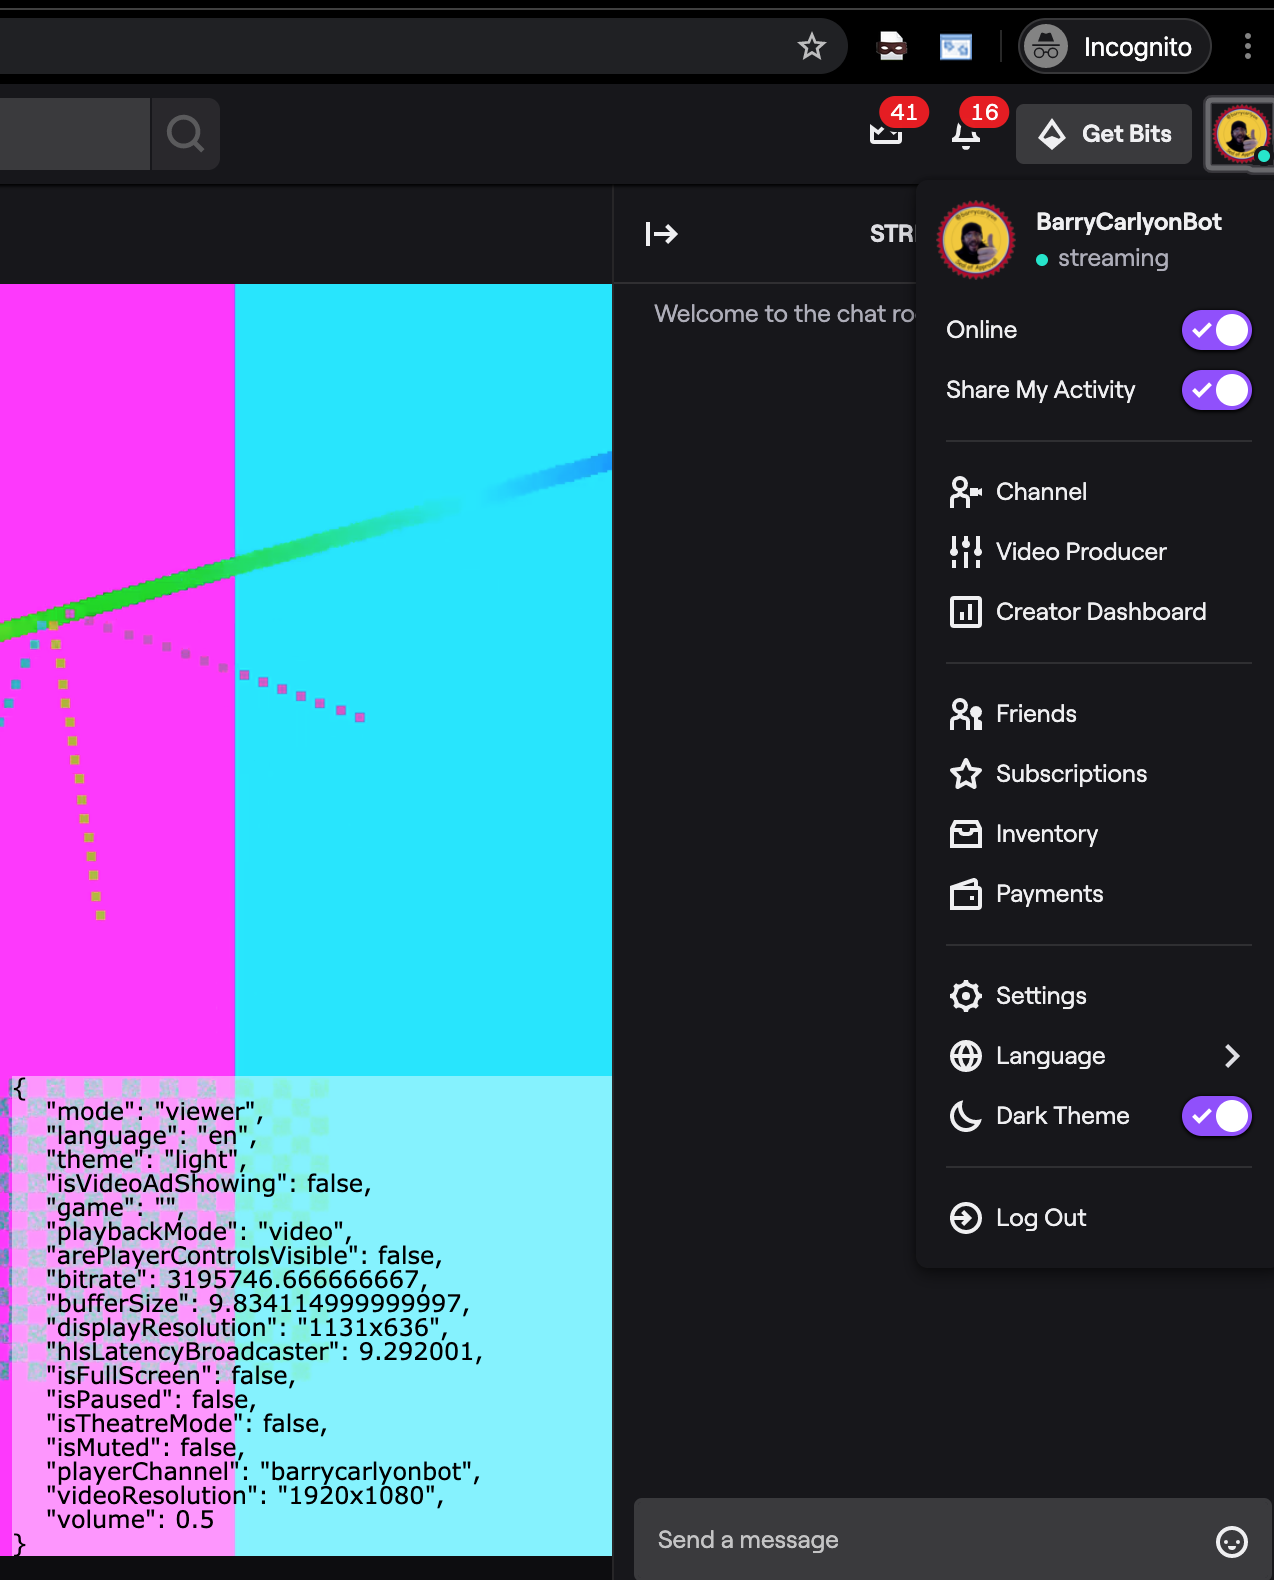This screenshot has height=1580, width=1274.
Task: Click the Twitch search magnifier button
Action: [185, 133]
